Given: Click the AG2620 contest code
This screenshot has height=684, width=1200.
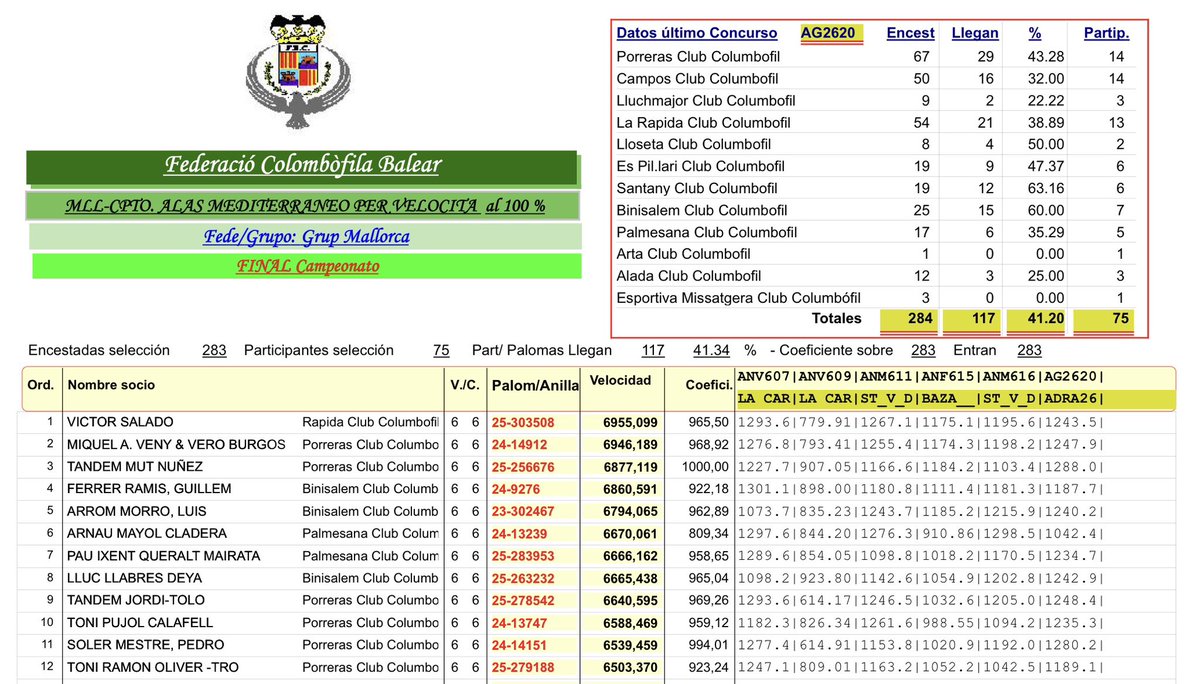Looking at the screenshot, I should [828, 33].
